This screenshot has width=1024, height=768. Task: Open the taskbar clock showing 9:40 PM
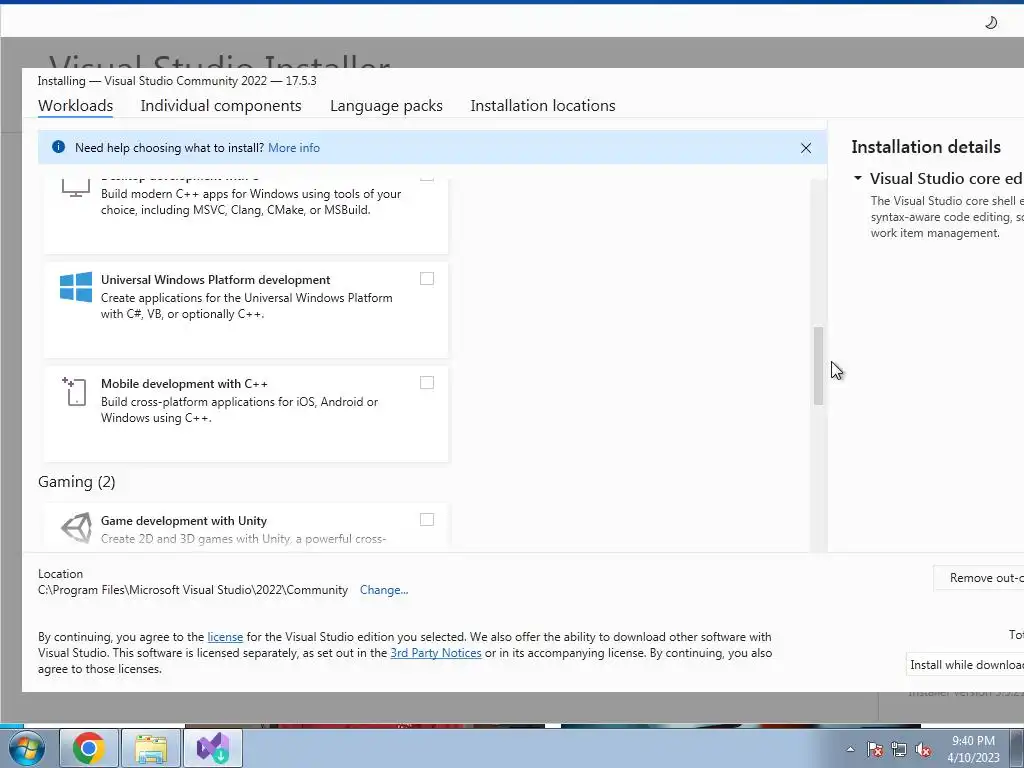[973, 749]
